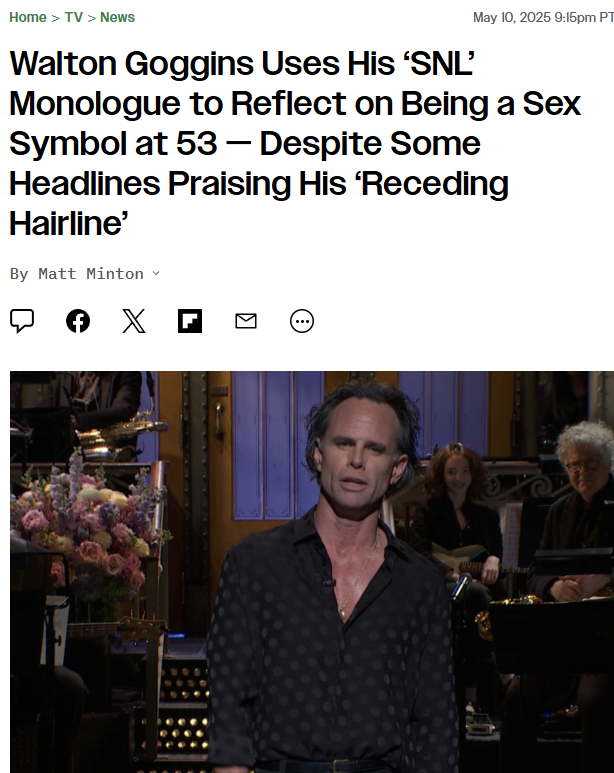Email the article using envelope icon
The width and height of the screenshot is (614, 773).
tap(246, 321)
